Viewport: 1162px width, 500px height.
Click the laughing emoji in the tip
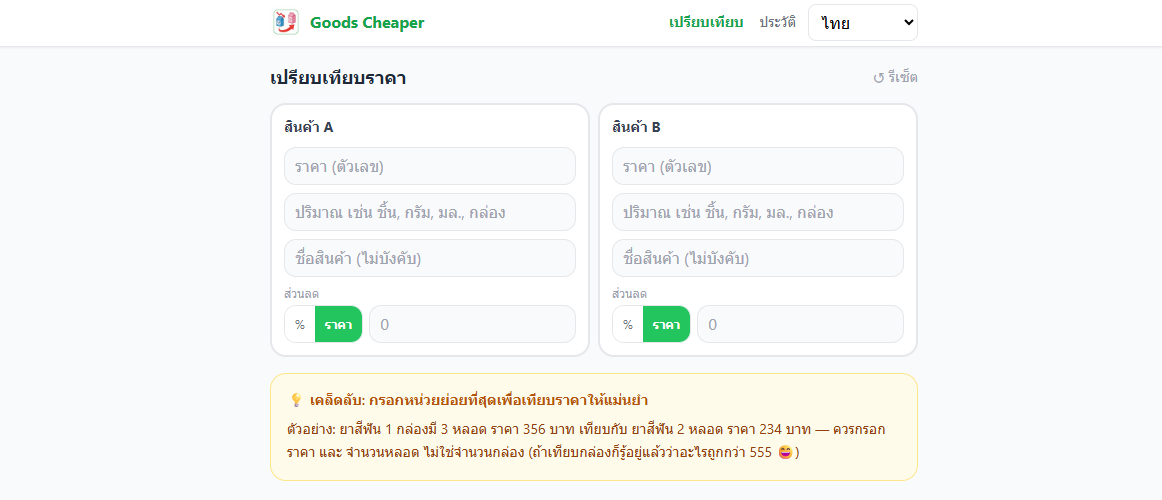coord(786,453)
